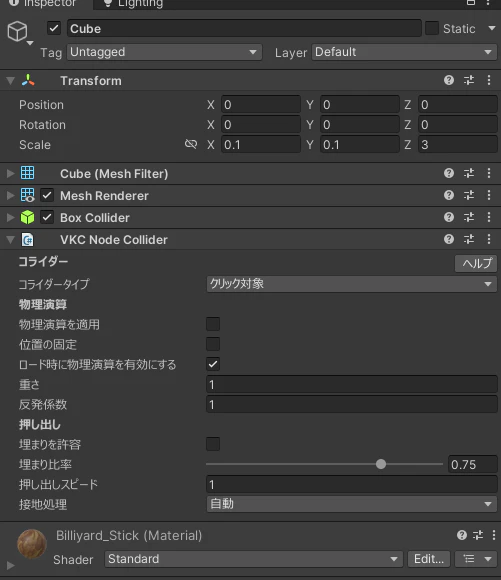This screenshot has width=501, height=580.
Task: Open the コライダータイプ dropdown
Action: (352, 284)
